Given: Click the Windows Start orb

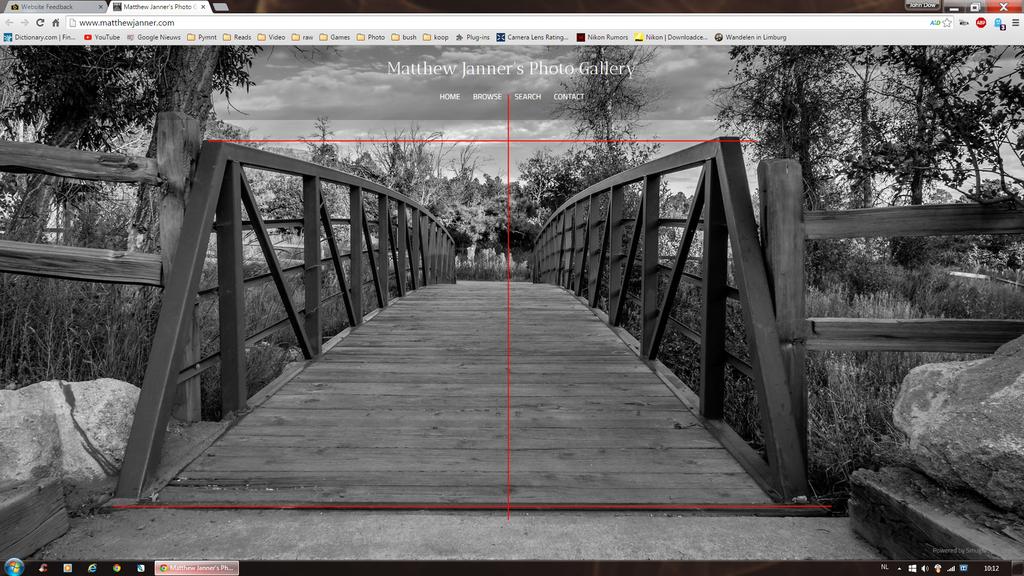Looking at the screenshot, I should 14,567.
